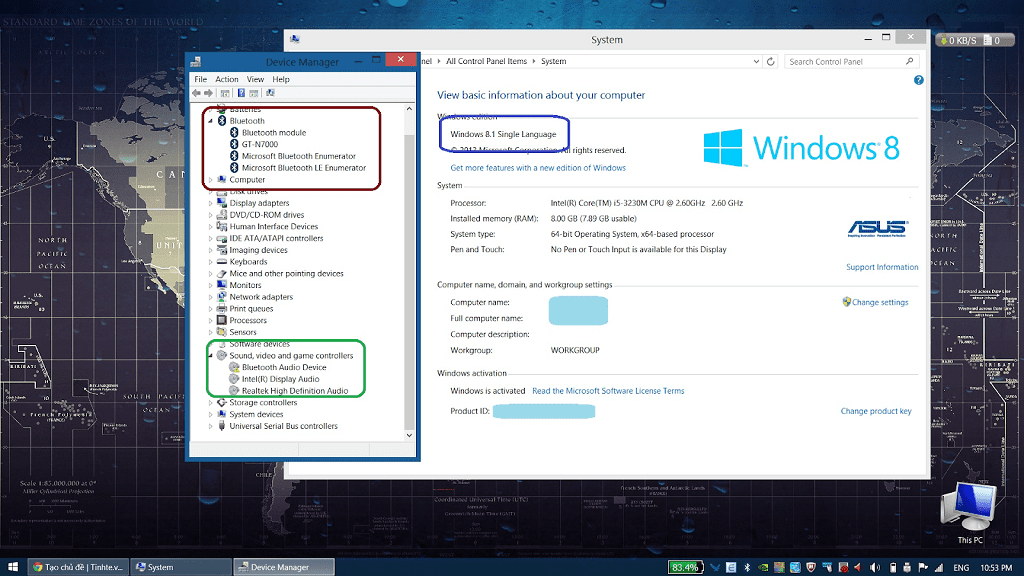Expand the Monitors category

coord(211,286)
